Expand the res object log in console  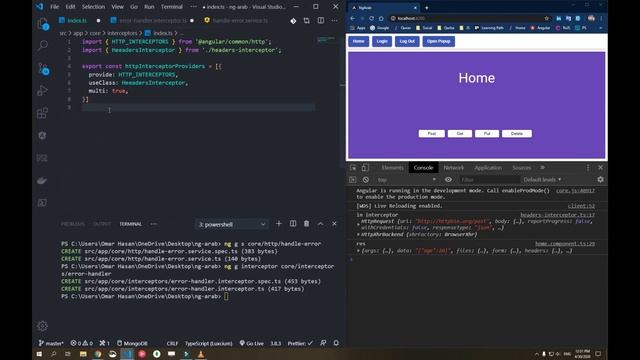[x=358, y=251]
